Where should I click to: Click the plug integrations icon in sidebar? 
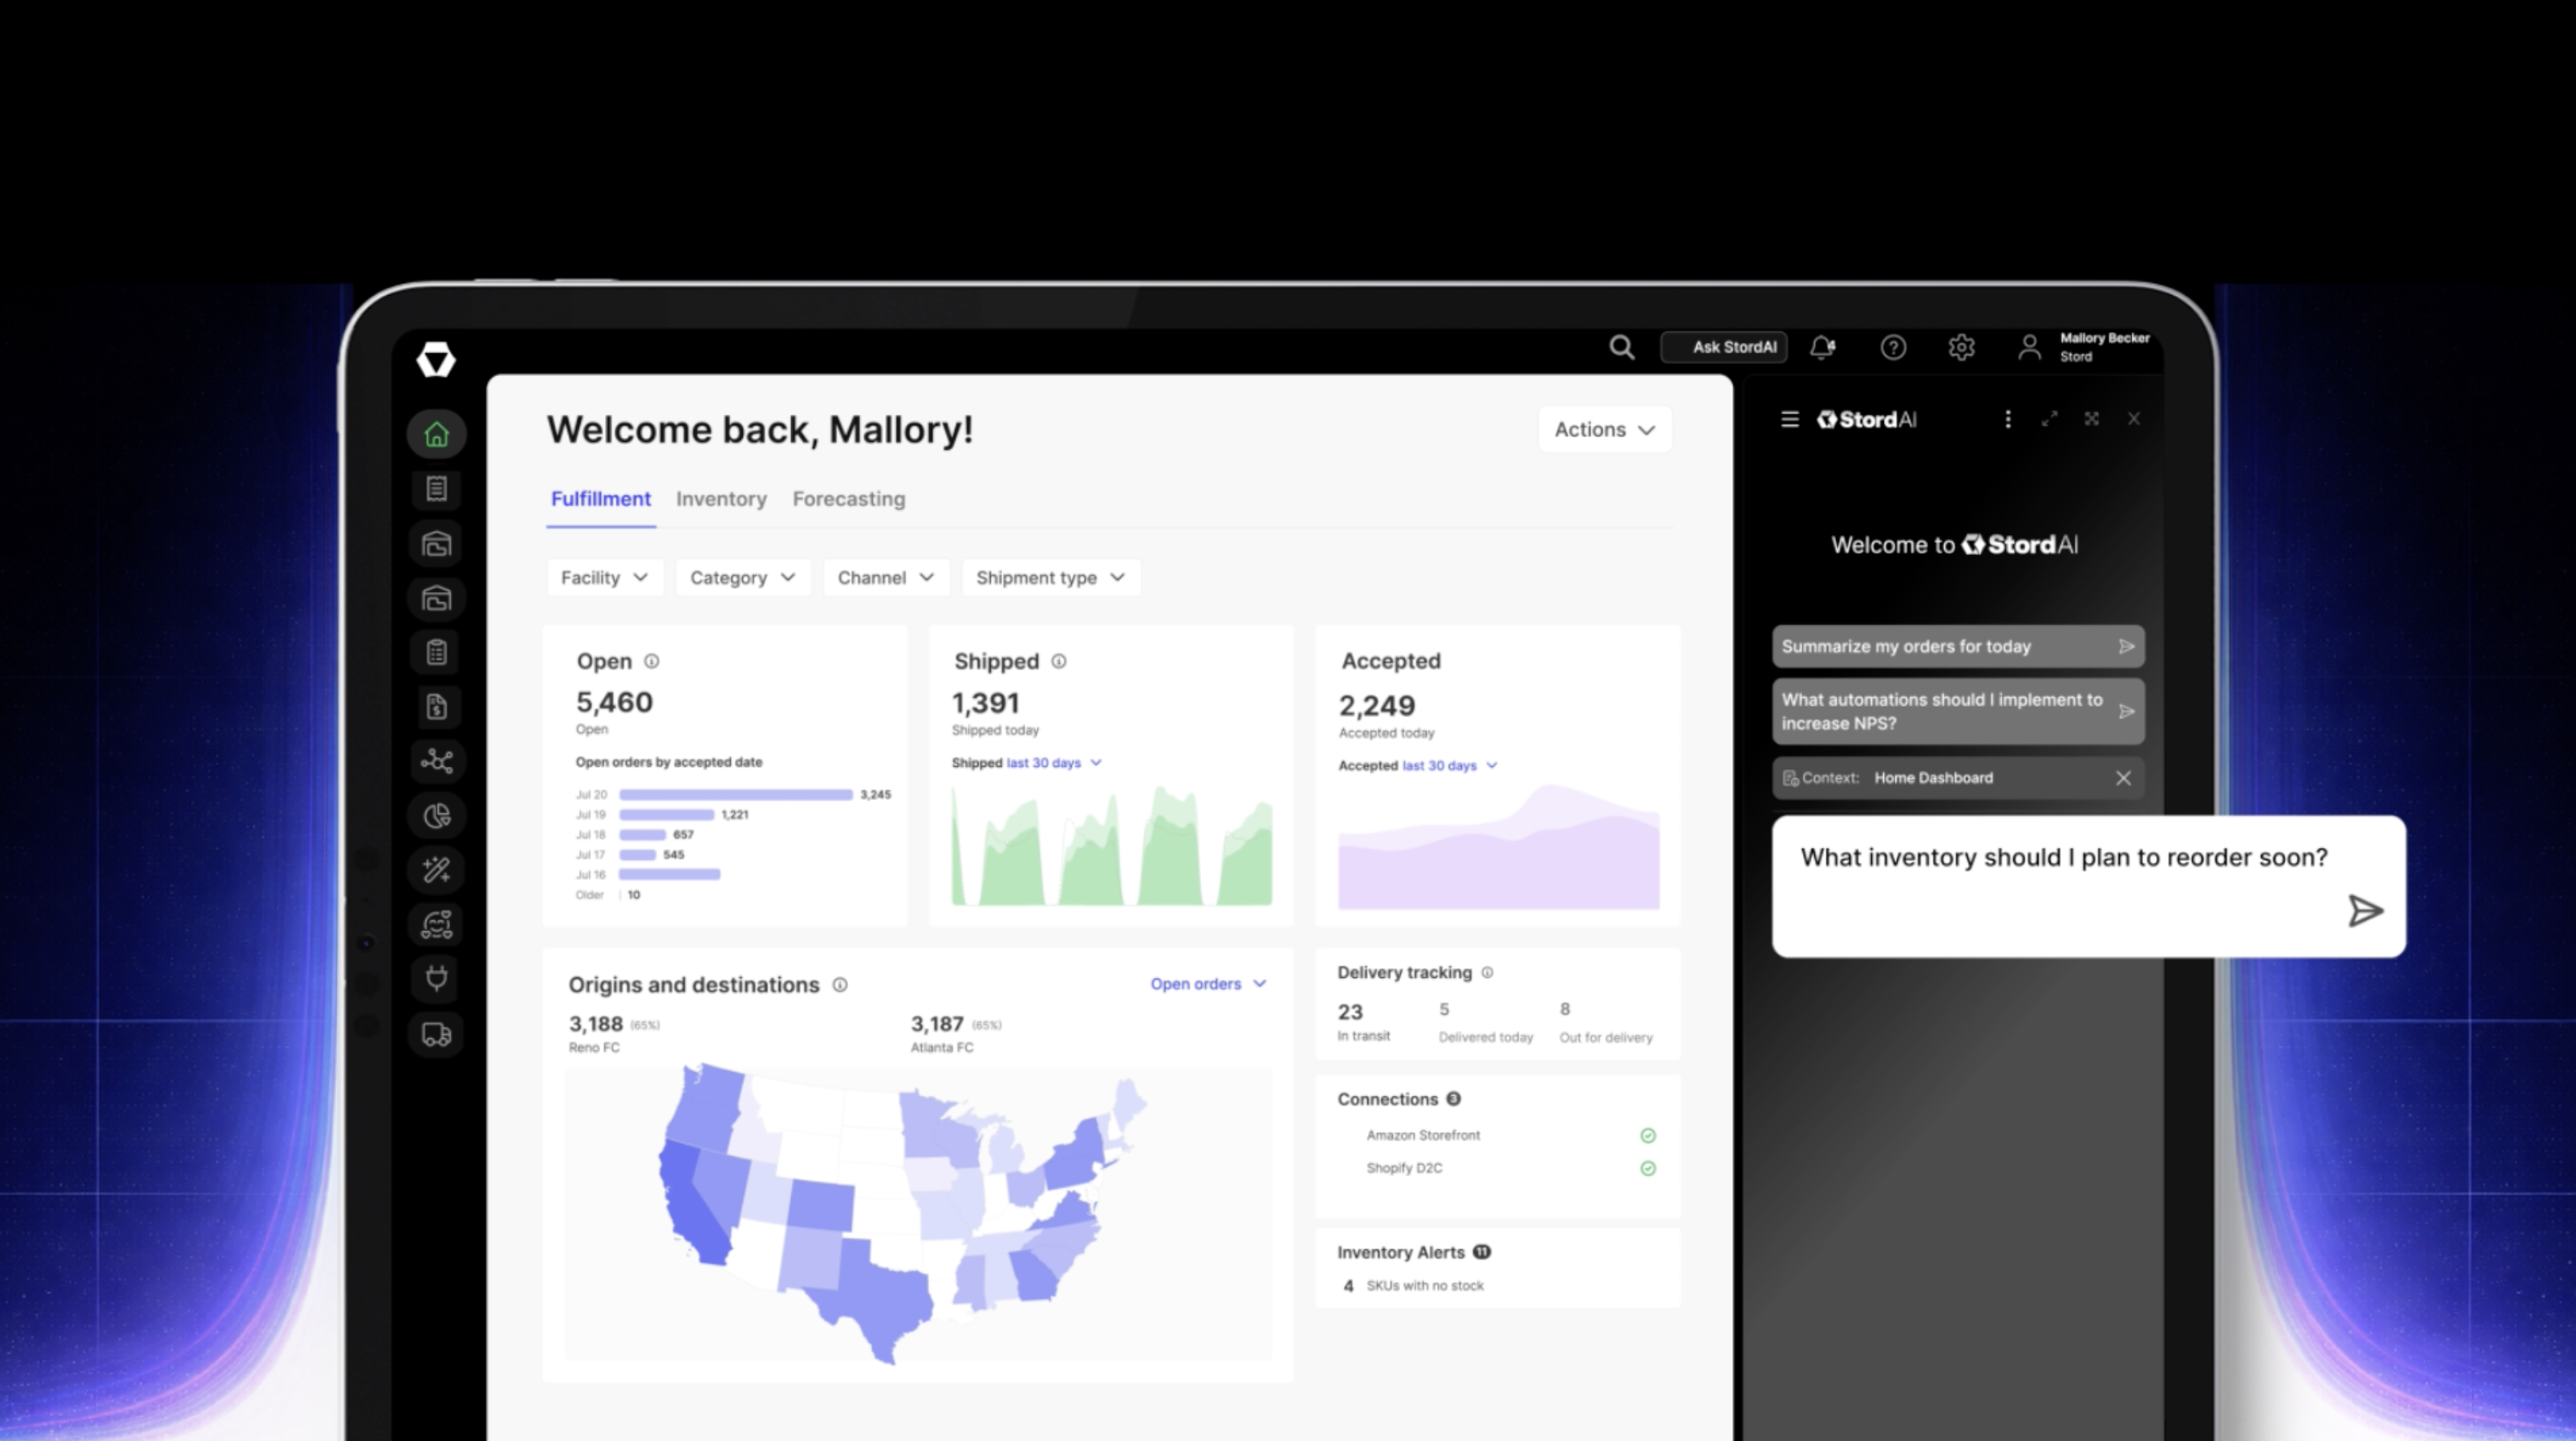tap(436, 978)
